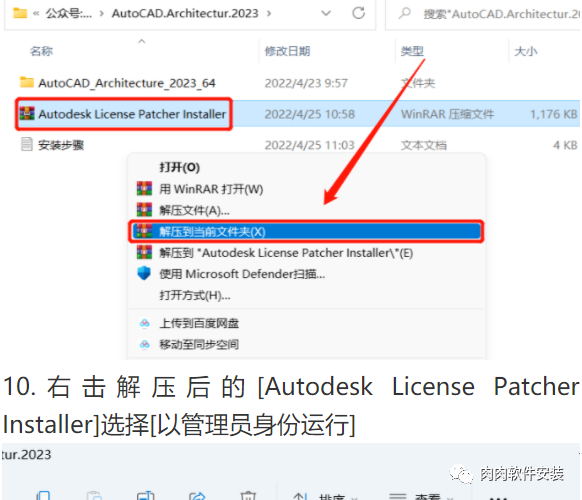Sort by the 类型 column header
Screen dimensions: 582x500
point(412,51)
